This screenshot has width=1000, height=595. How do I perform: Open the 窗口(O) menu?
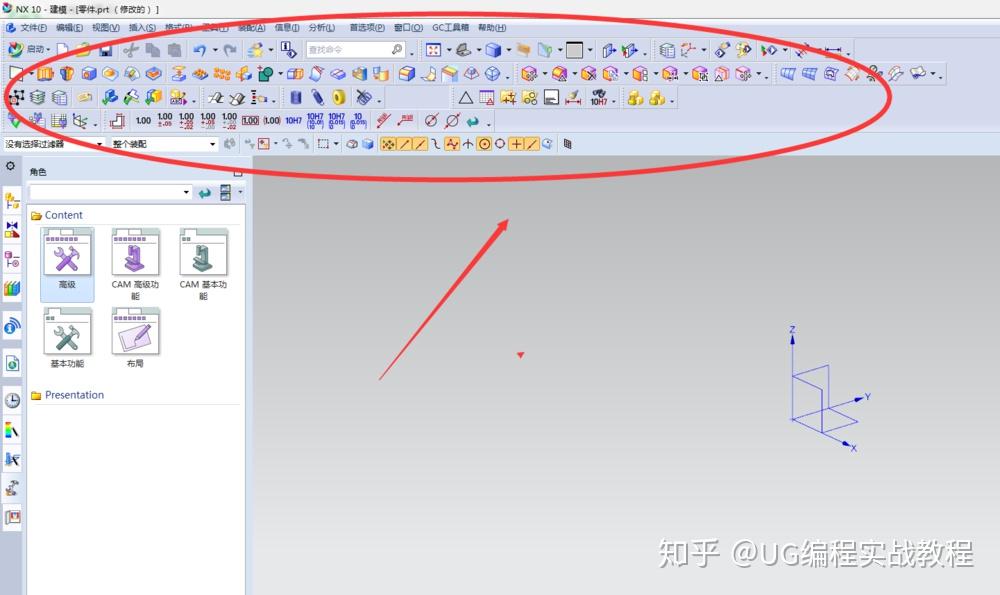408,27
